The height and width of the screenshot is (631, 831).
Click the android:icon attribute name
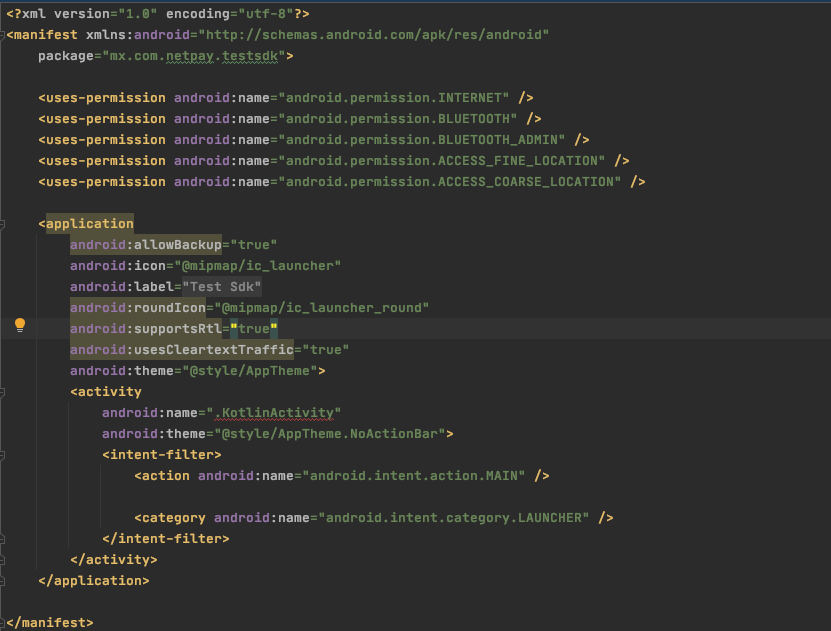(118, 266)
